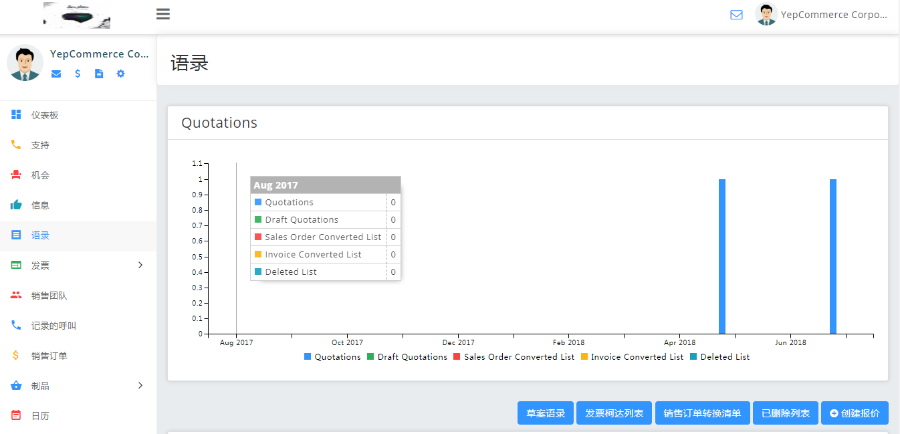Open the YepCommerce Corpo... user dropdown
This screenshot has width=900, height=434.
[x=822, y=15]
